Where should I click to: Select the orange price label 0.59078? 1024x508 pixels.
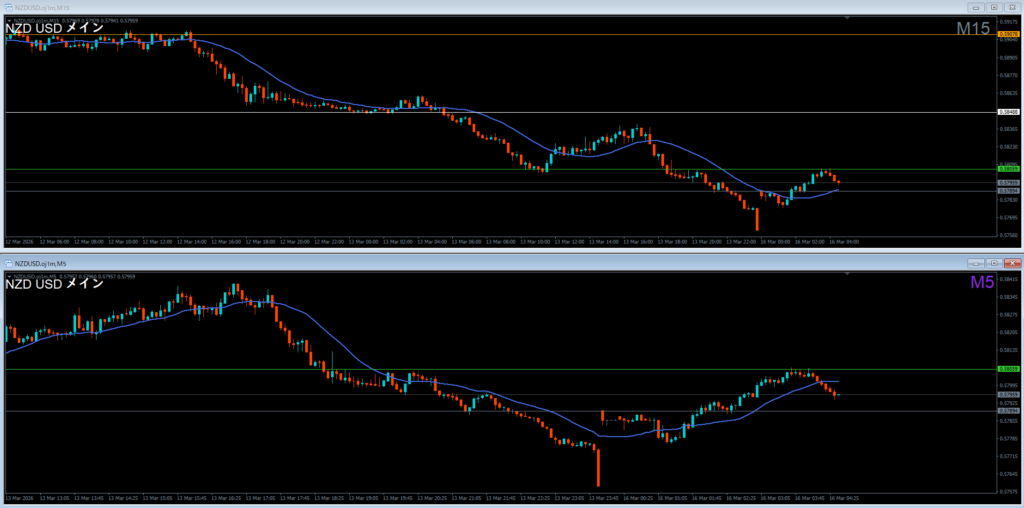pyautogui.click(x=1008, y=34)
